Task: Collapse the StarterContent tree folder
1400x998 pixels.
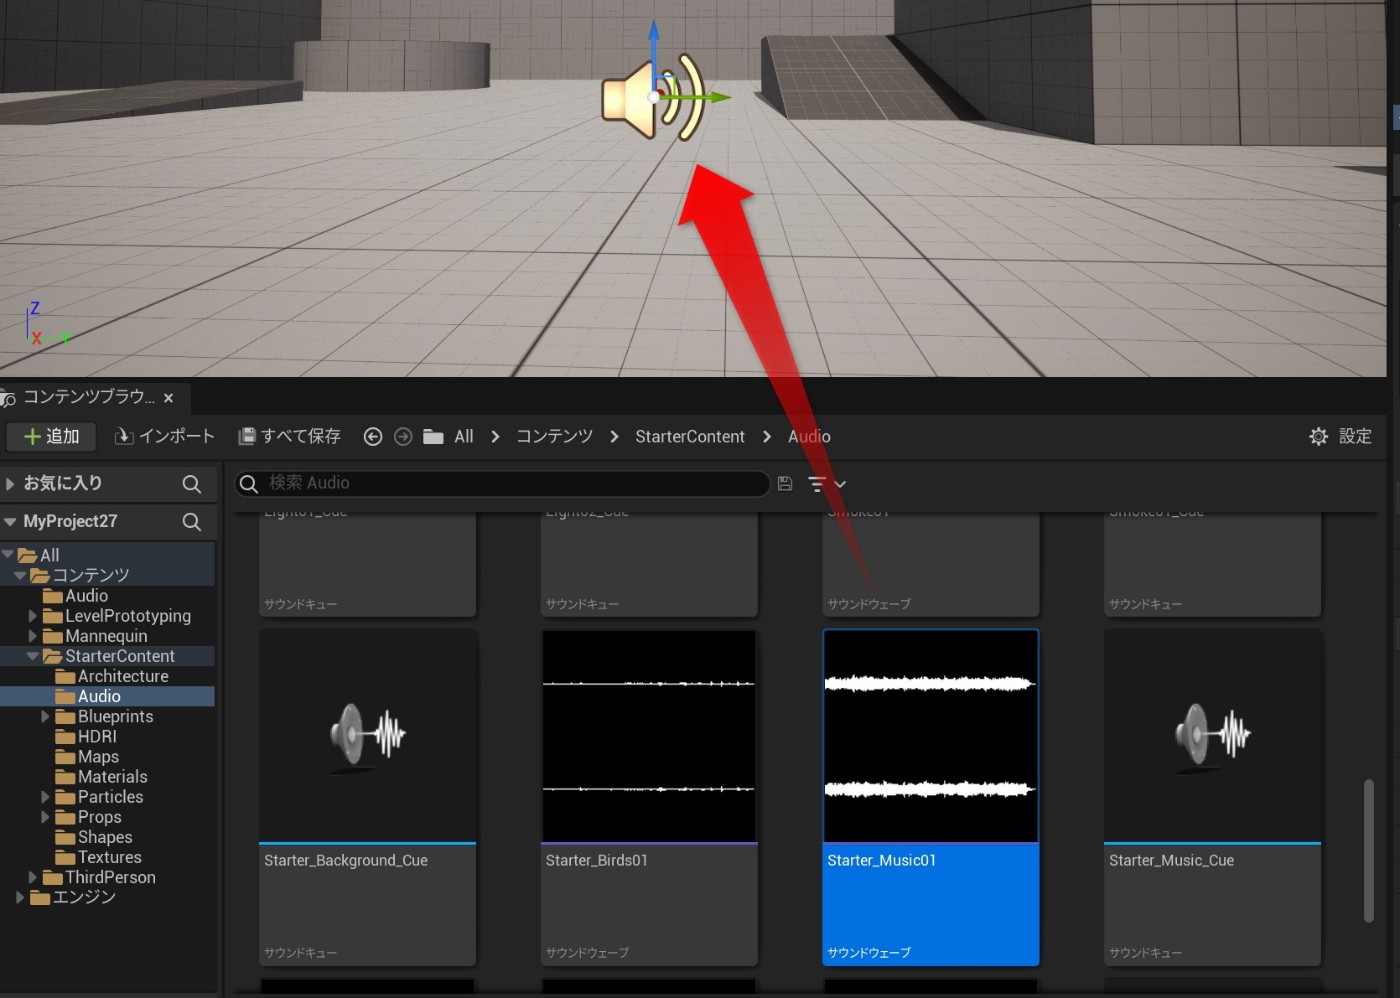Action: pos(33,656)
